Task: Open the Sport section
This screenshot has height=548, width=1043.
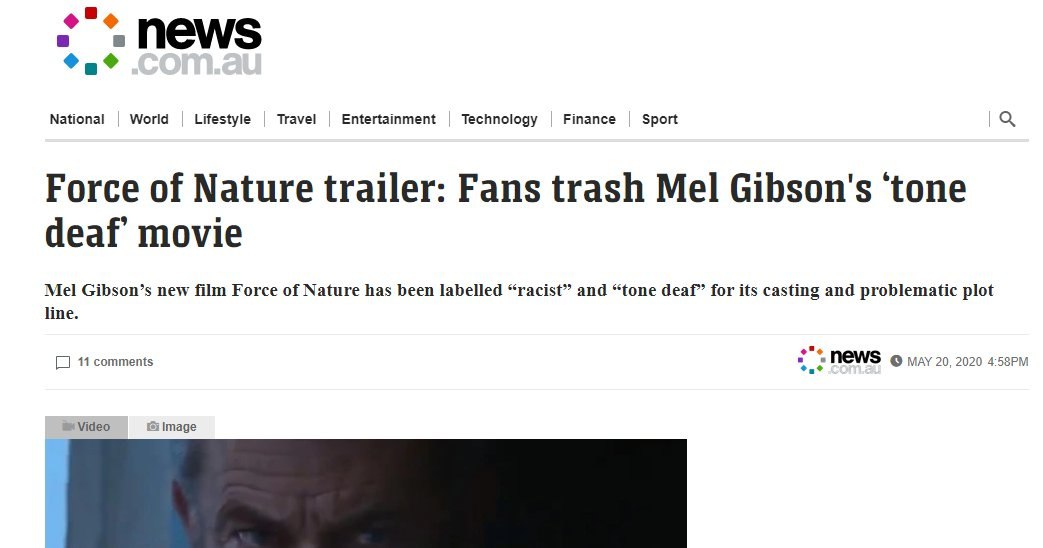Action: [659, 119]
